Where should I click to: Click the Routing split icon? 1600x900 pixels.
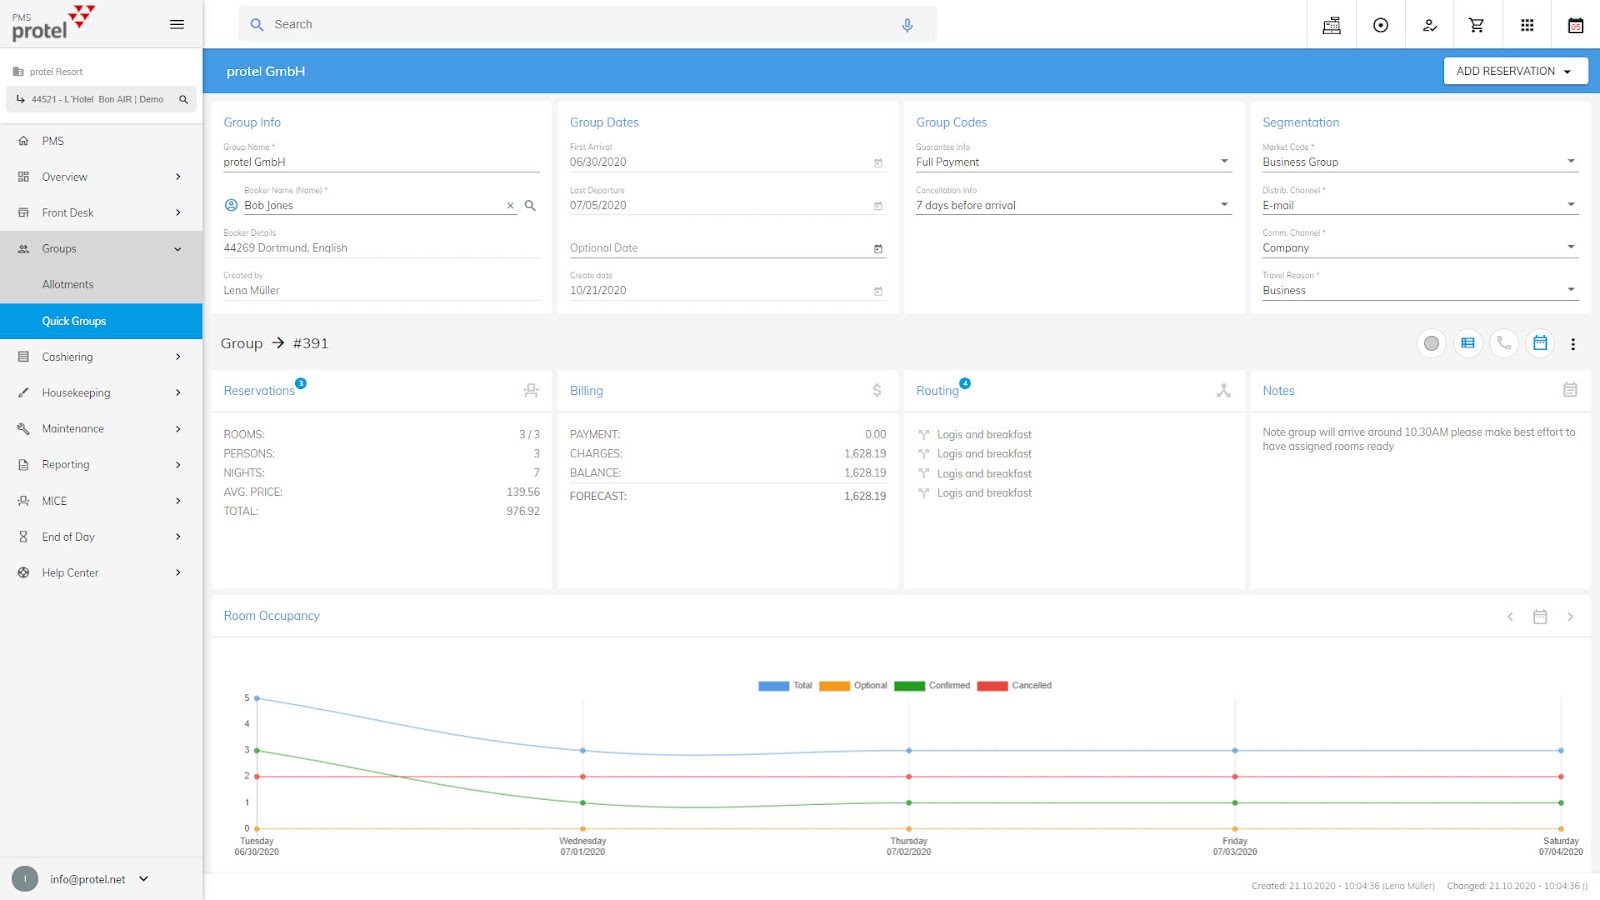[1223, 391]
